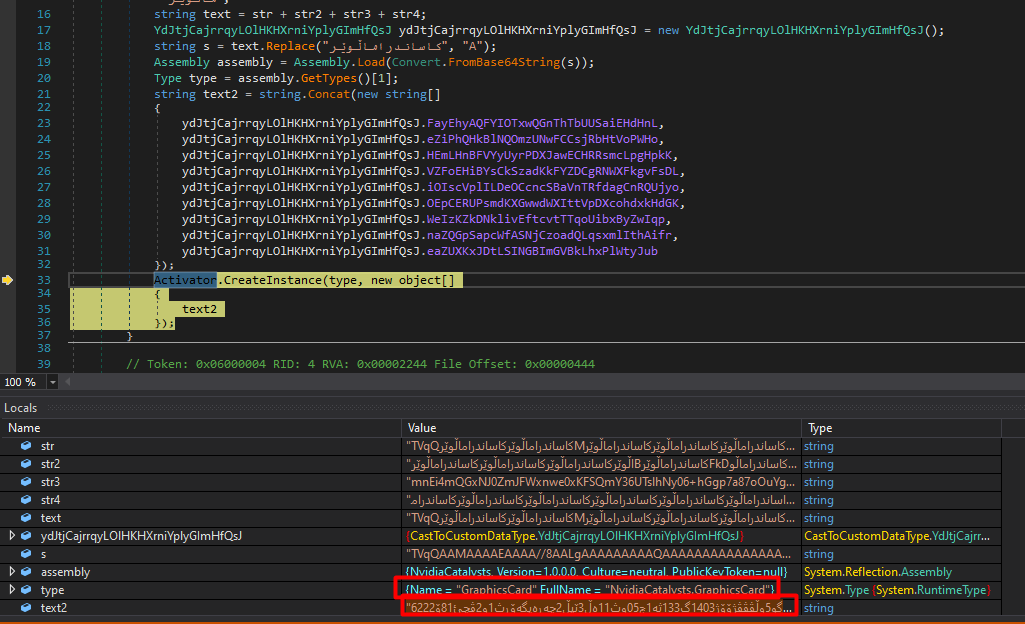Click the FromBase64String method on line 19
Image resolution: width=1025 pixels, height=624 pixels.
point(504,62)
